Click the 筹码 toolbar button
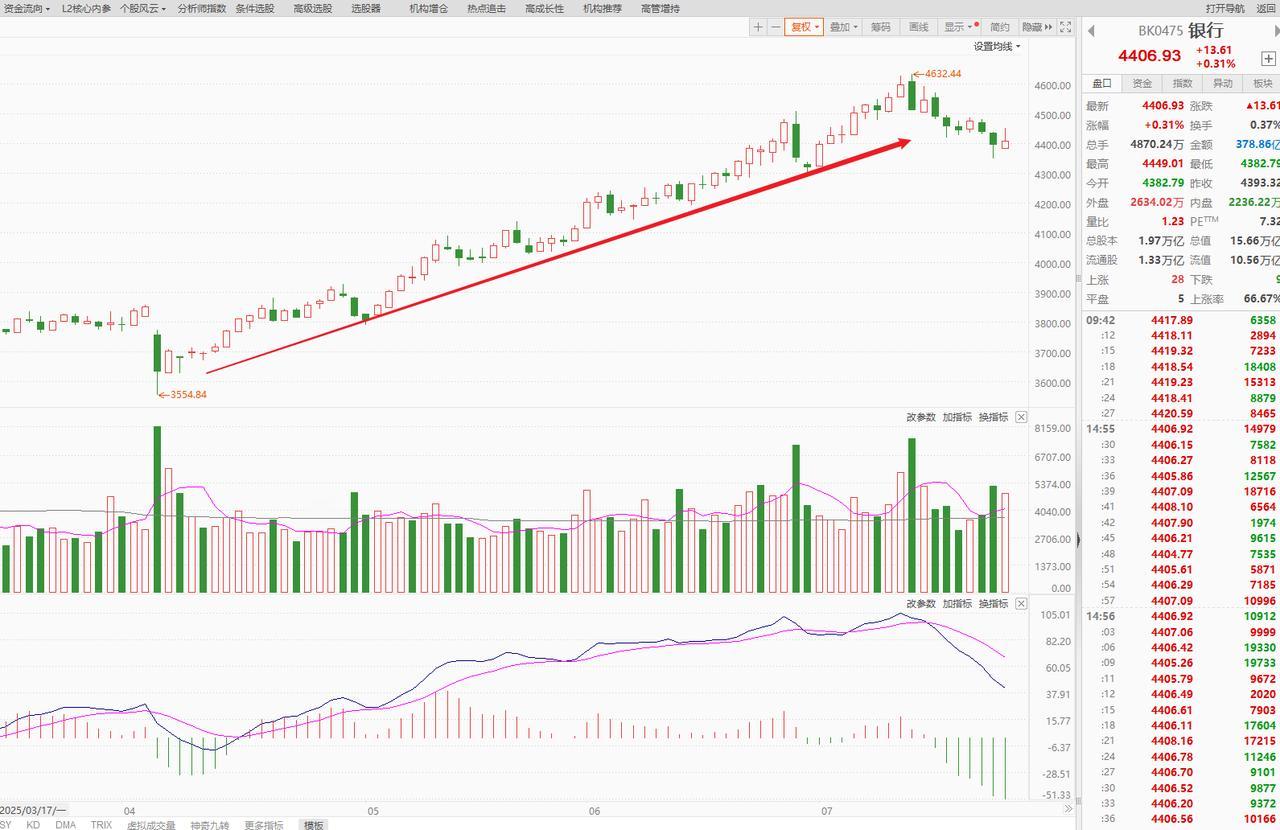The width and height of the screenshot is (1280, 830). tap(880, 27)
